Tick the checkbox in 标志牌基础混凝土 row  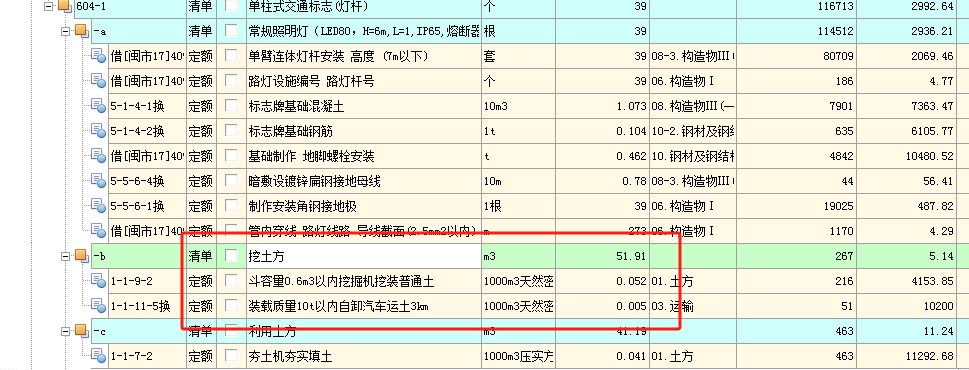(231, 106)
